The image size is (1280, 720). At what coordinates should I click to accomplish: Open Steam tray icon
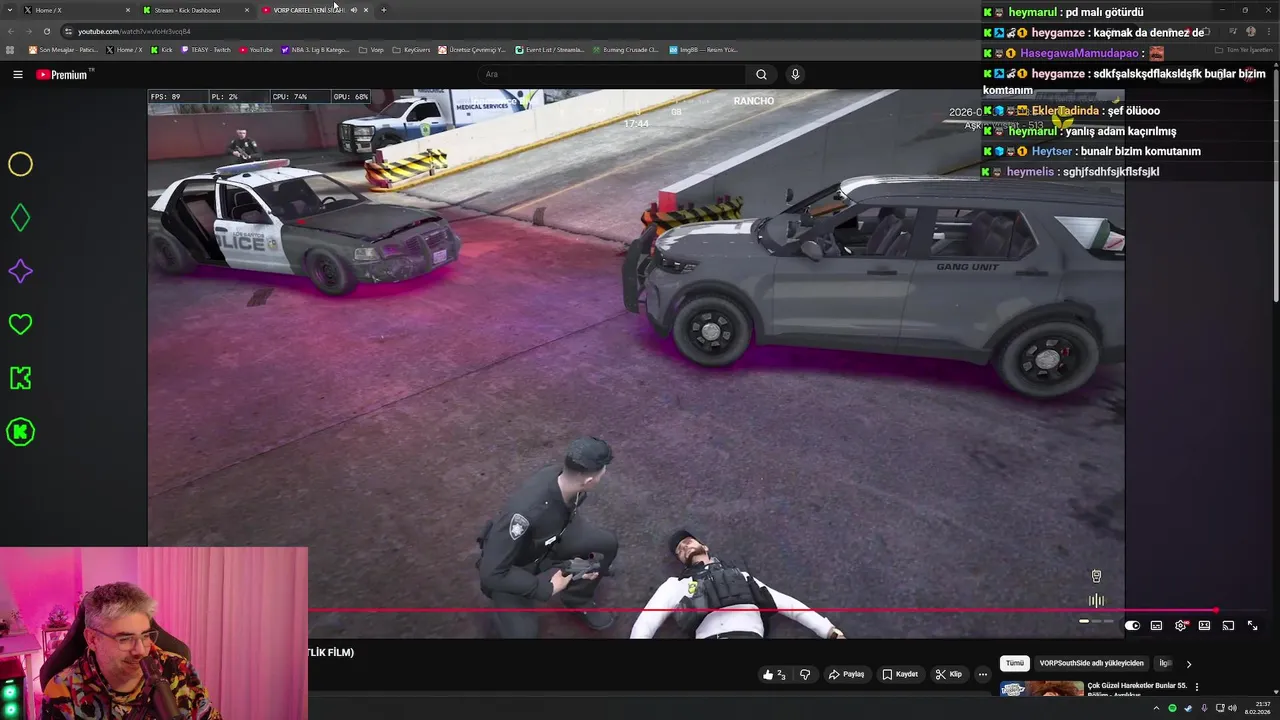(x=1188, y=708)
